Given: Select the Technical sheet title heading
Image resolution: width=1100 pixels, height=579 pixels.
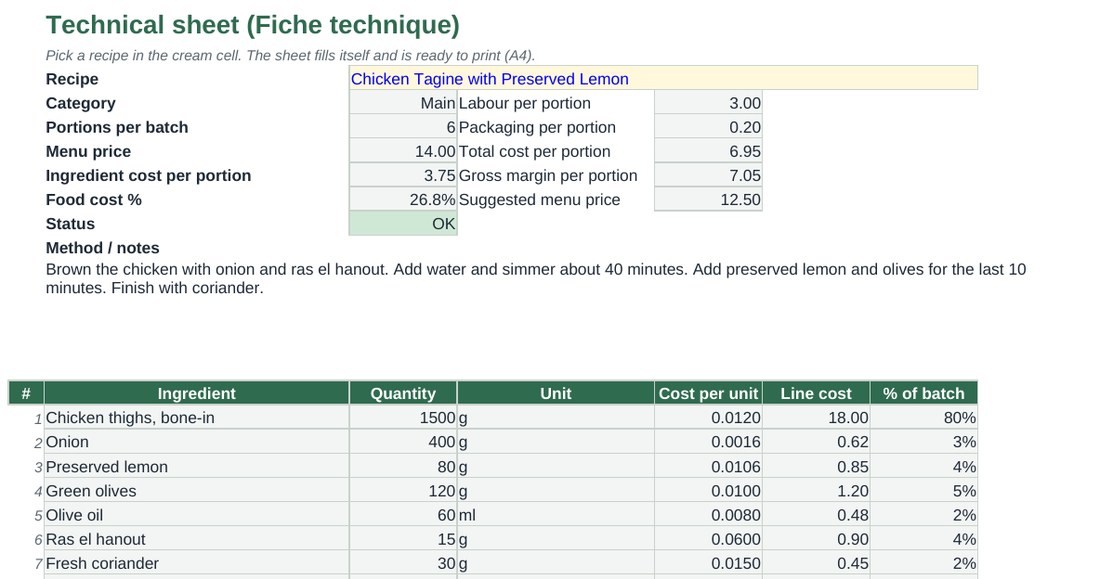Looking at the screenshot, I should (253, 25).
